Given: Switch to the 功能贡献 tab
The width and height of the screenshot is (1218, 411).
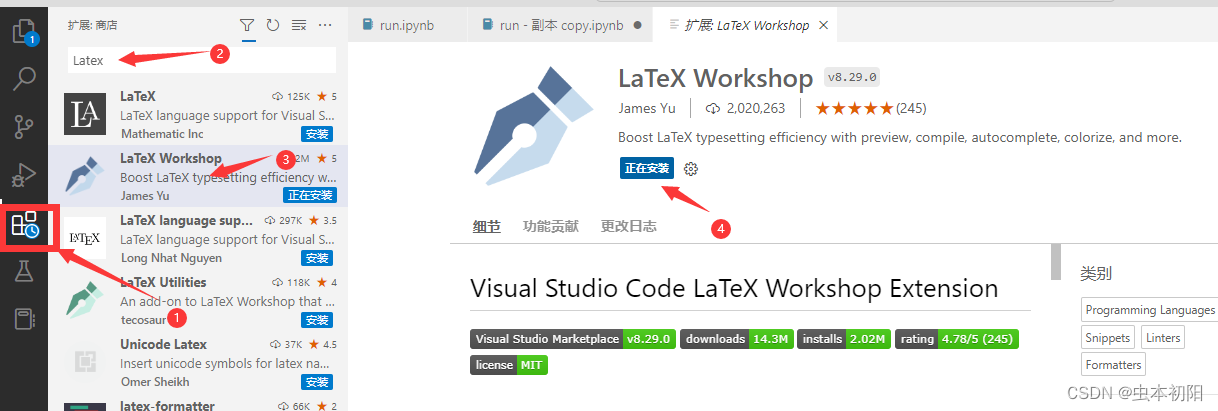Looking at the screenshot, I should click(550, 226).
